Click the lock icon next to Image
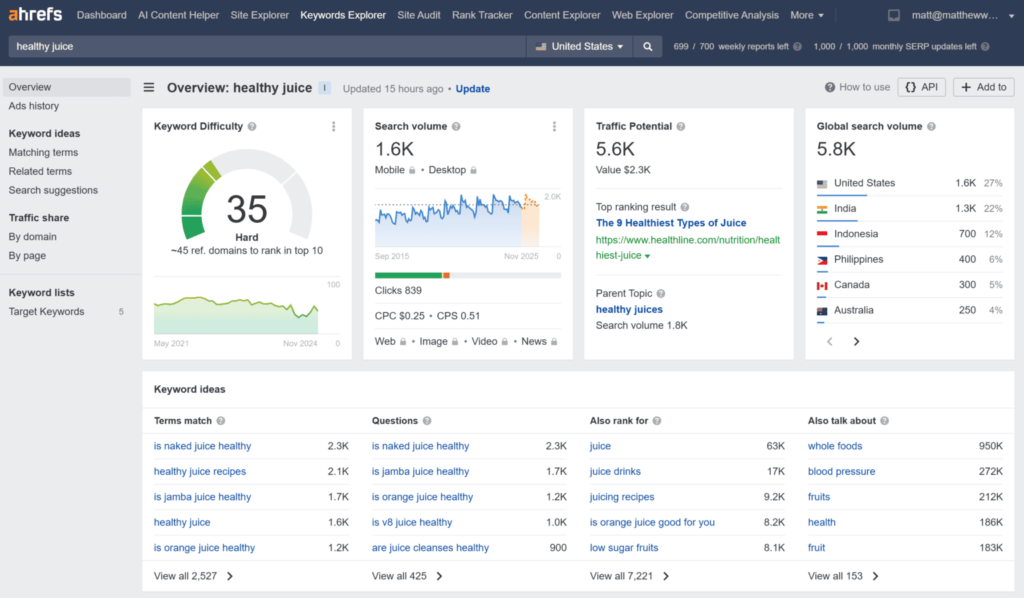 (455, 342)
